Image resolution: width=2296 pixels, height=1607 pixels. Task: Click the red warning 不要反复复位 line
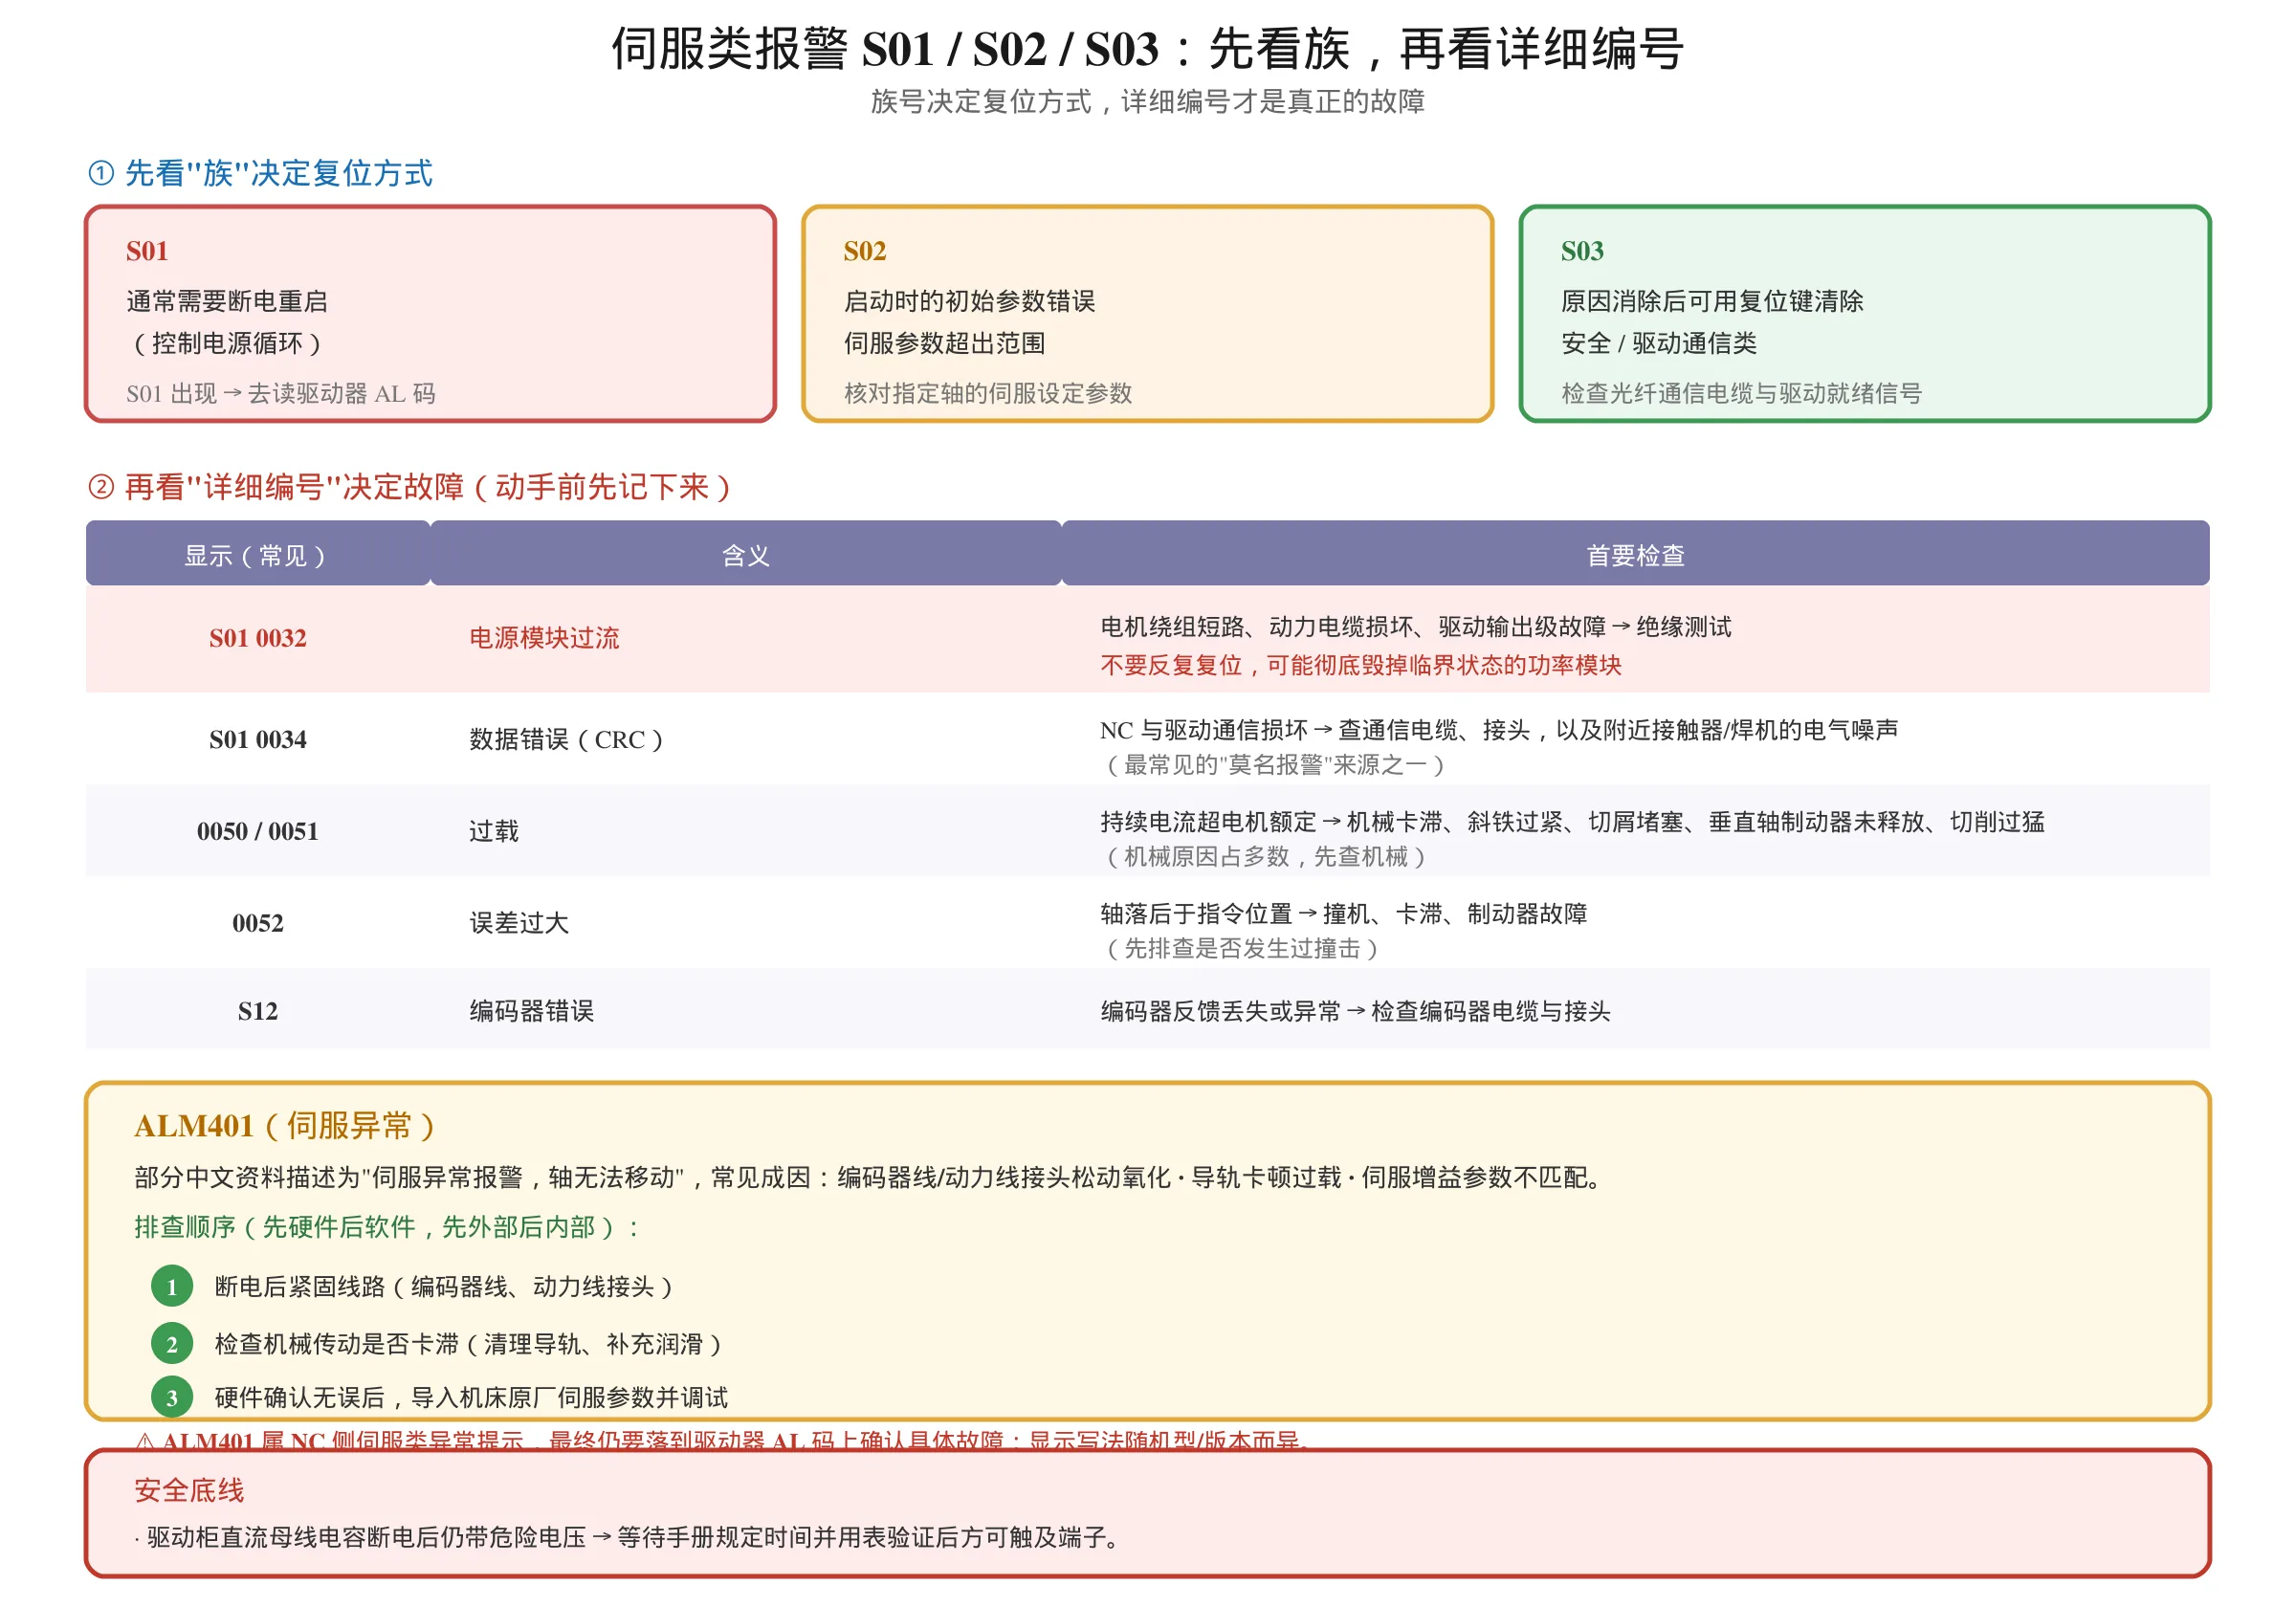1360,665
